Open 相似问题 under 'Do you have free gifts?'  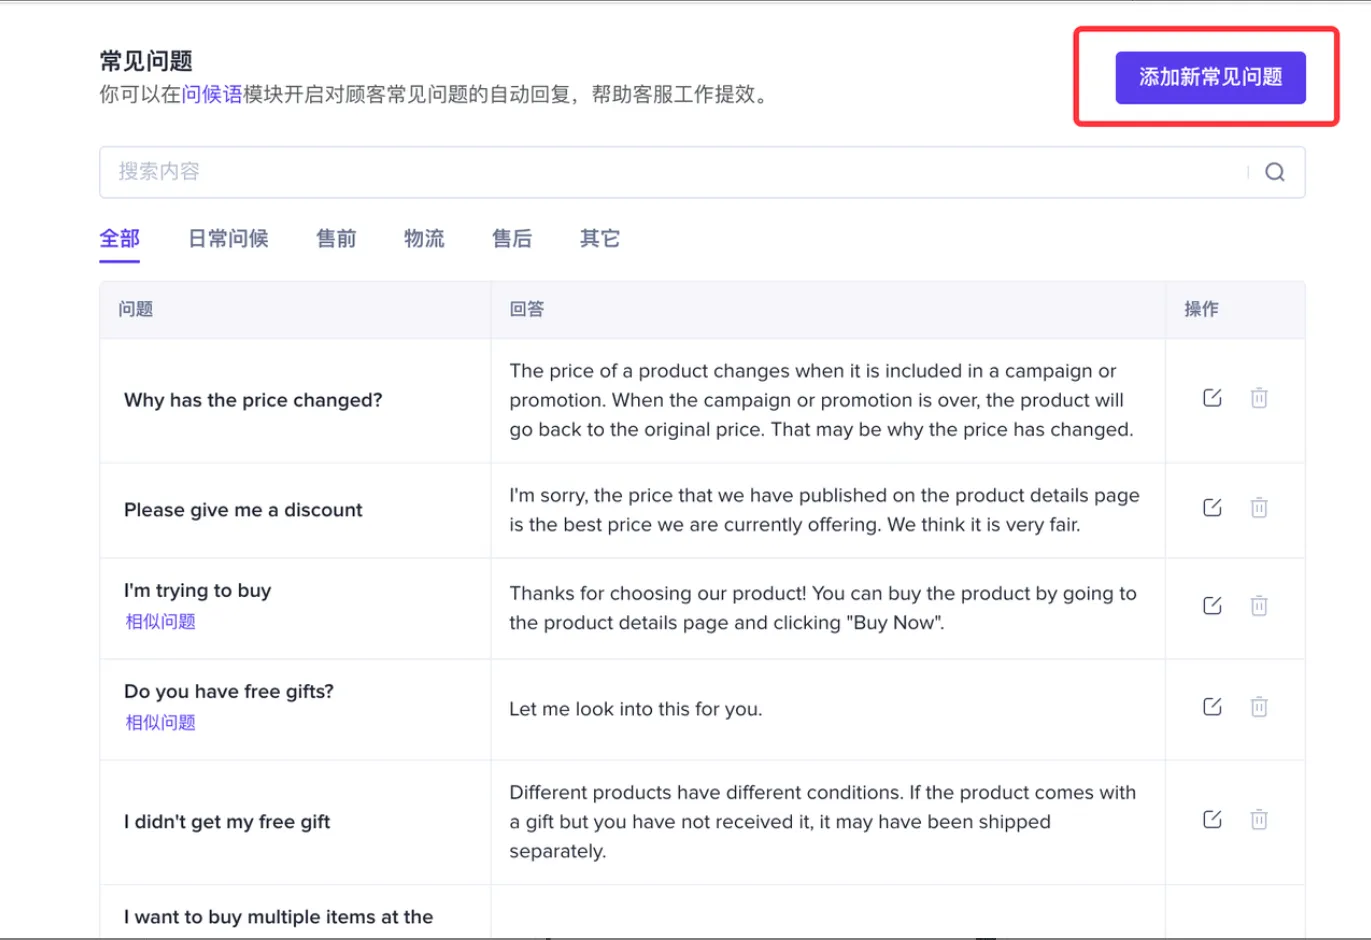point(160,722)
